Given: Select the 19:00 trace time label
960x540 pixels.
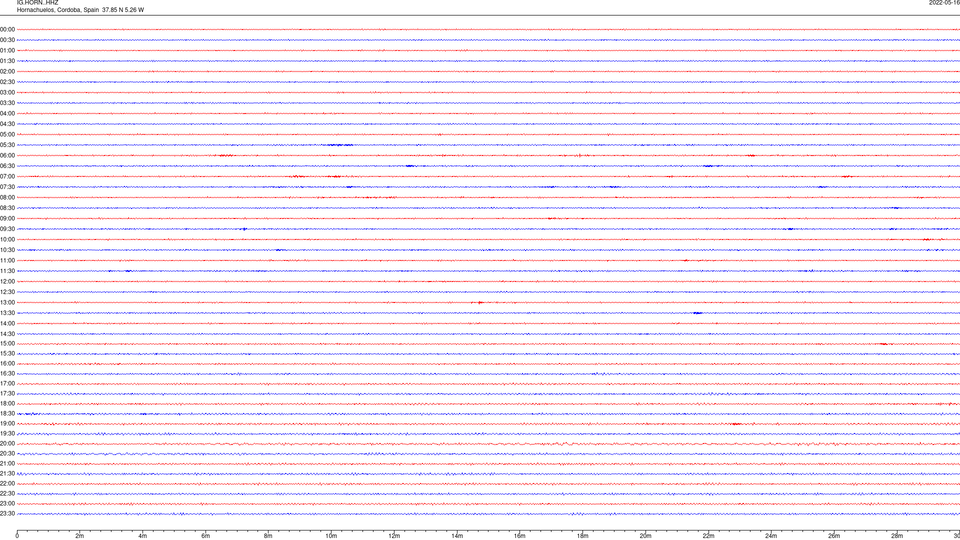Looking at the screenshot, I should pyautogui.click(x=7, y=424).
